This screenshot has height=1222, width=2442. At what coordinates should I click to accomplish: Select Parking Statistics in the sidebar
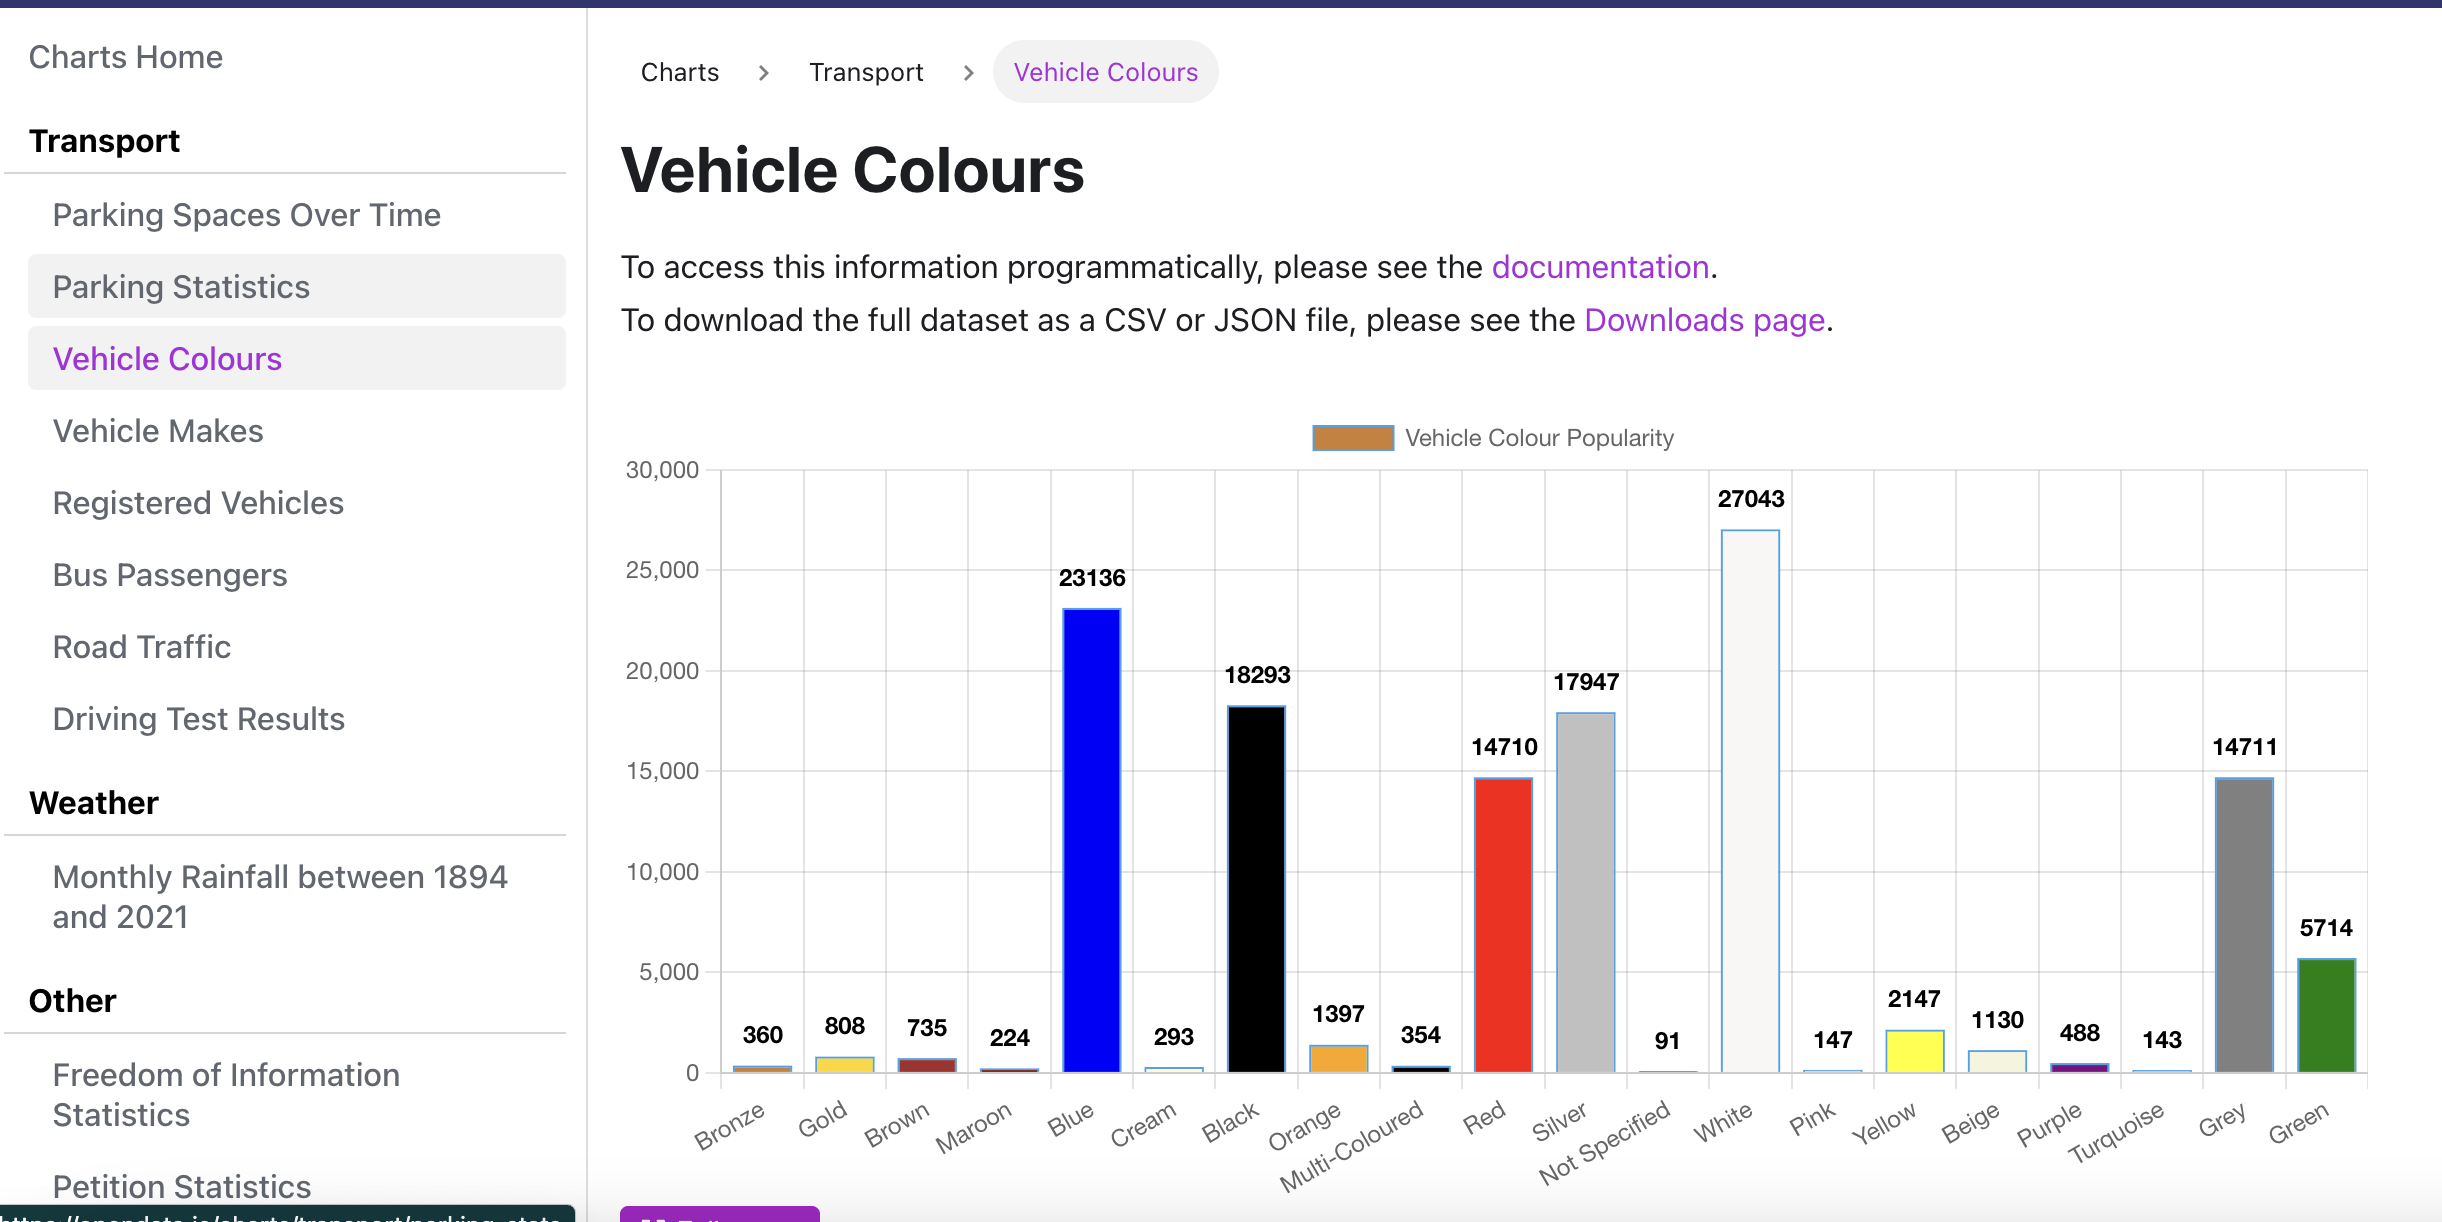(x=181, y=287)
